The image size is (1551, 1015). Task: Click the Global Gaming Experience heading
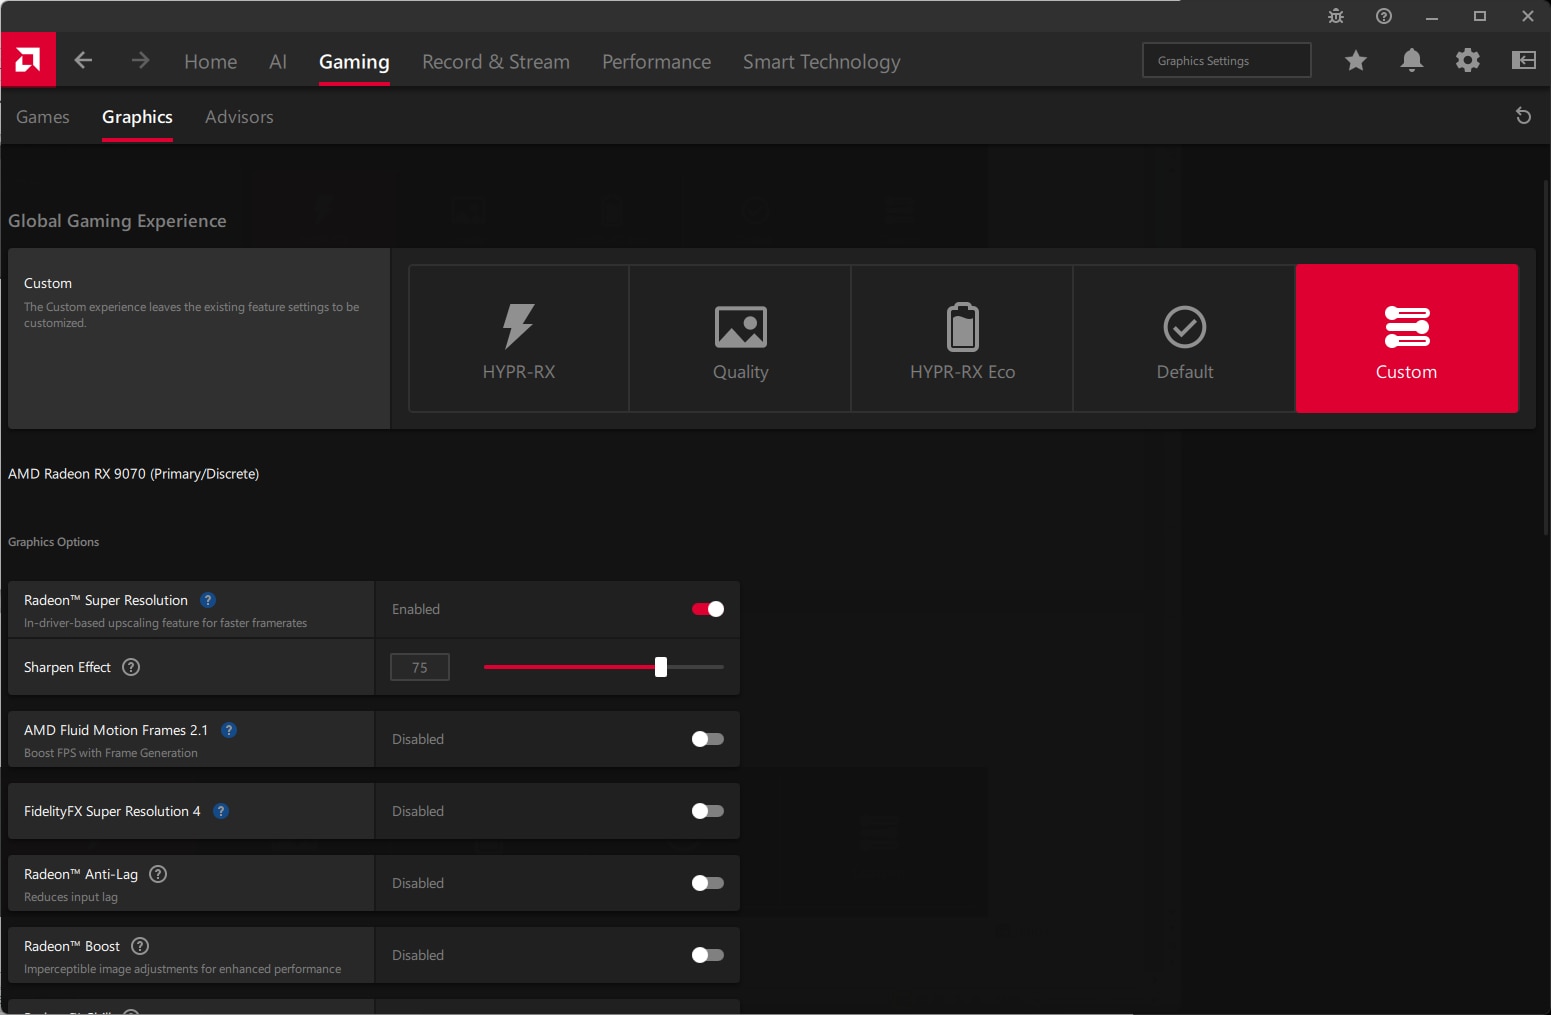(117, 221)
